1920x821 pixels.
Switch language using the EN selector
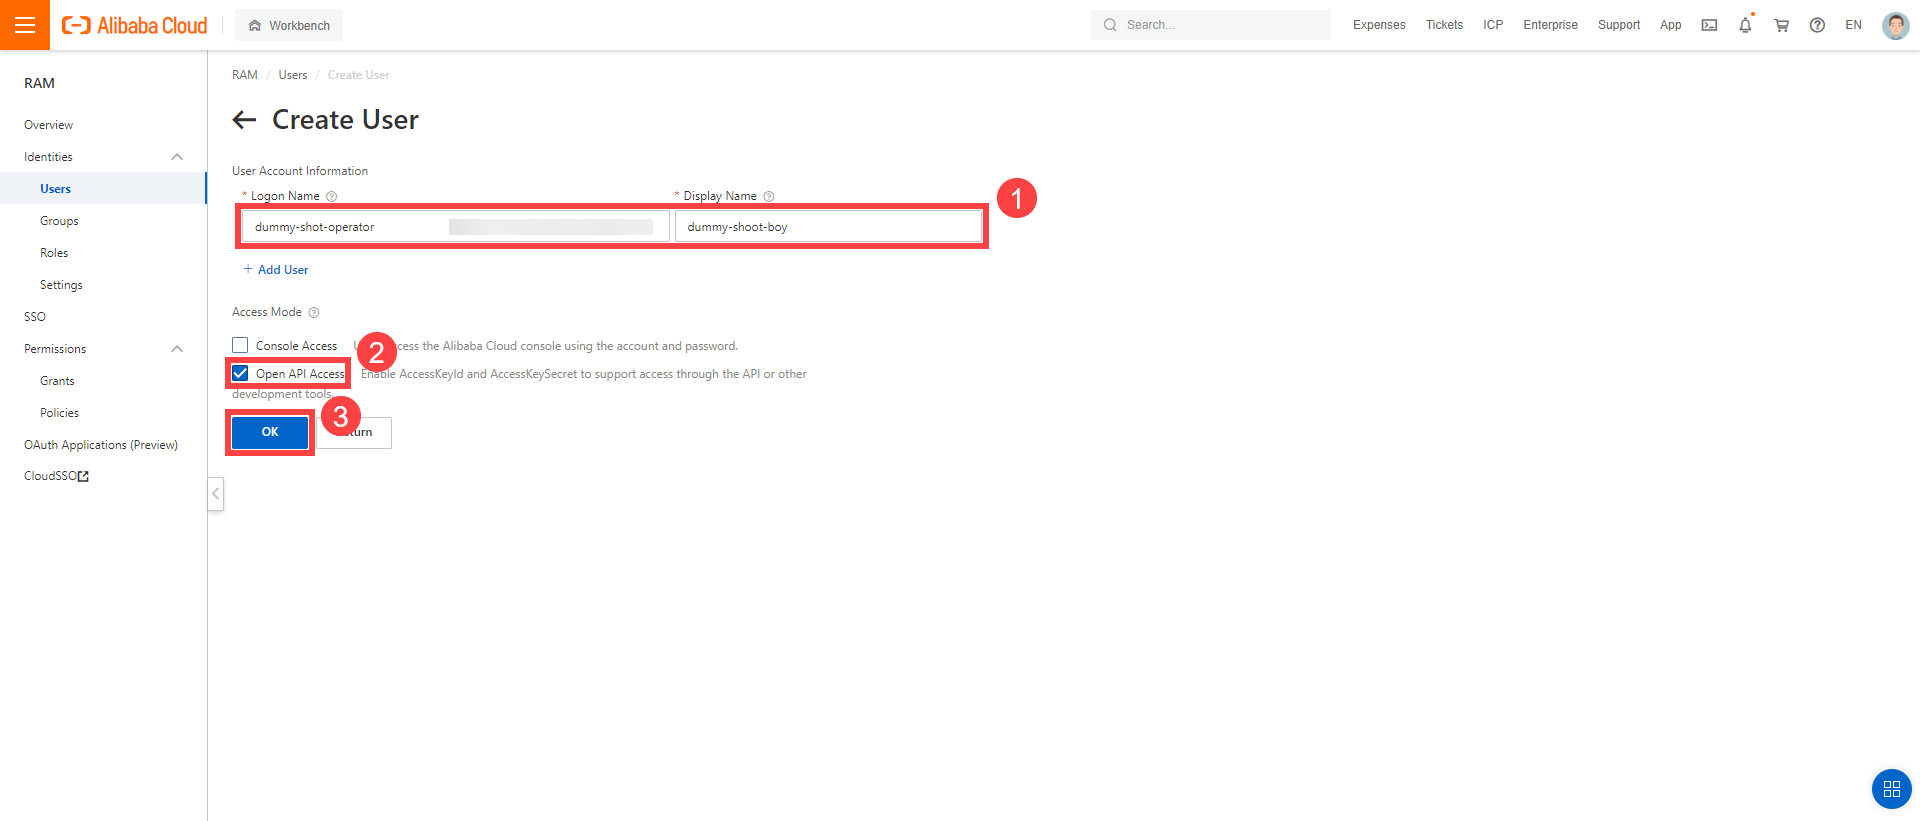[1853, 25]
